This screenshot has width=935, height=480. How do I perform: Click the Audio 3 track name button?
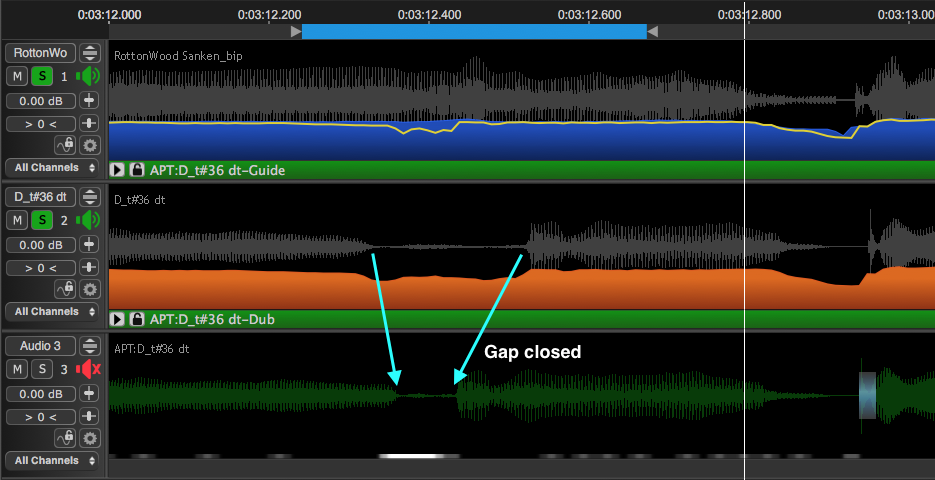point(40,346)
